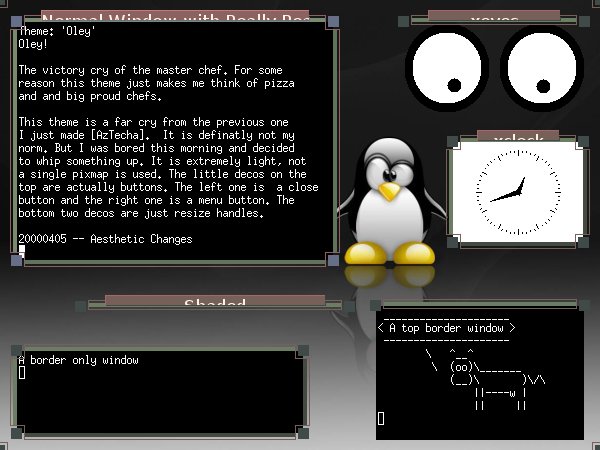Click the Tux penguin on the desktop
Image resolution: width=600 pixels, height=450 pixels.
coord(390,202)
